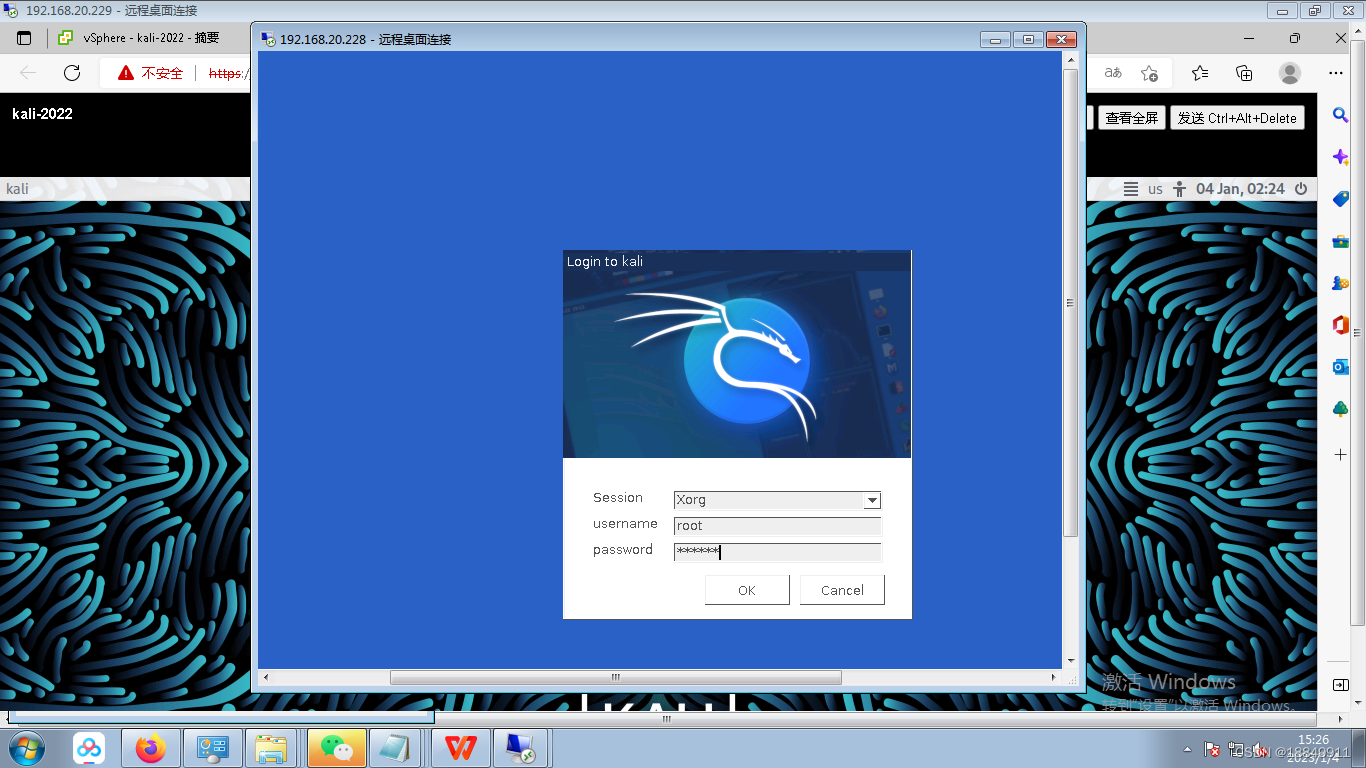Expand the hamburger menu on the Kali greeter
The height and width of the screenshot is (768, 1366).
1132,188
